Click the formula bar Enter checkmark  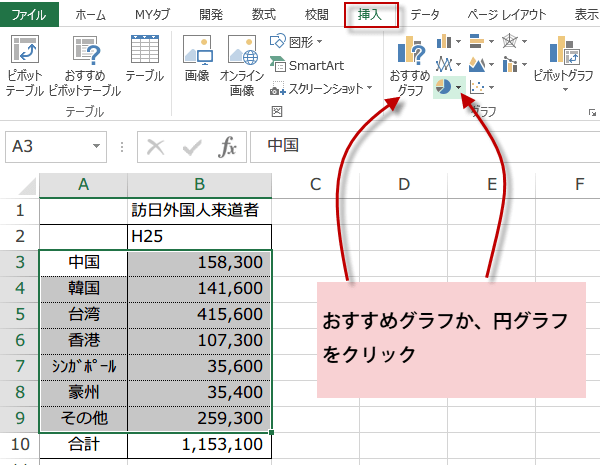[192, 147]
